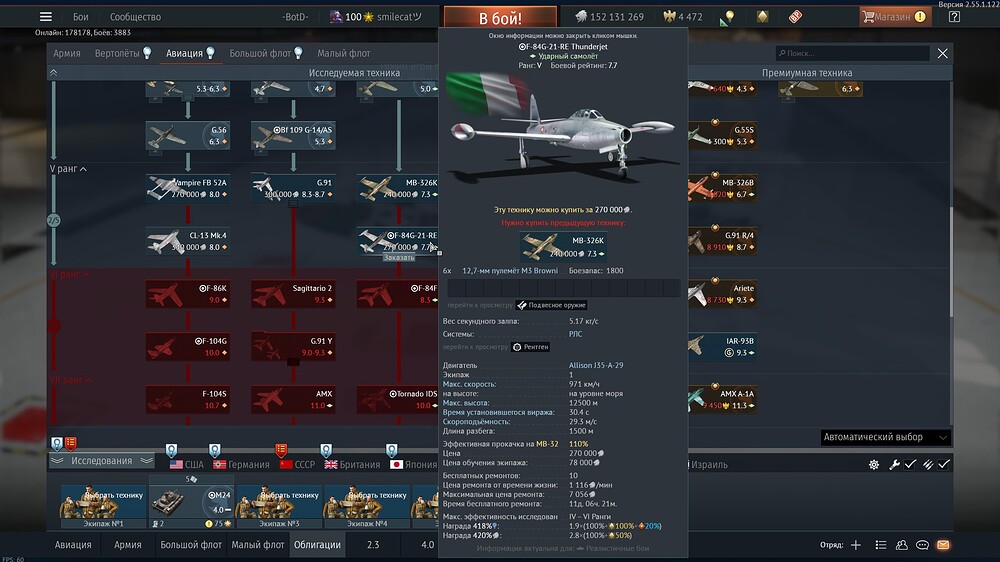
Task: Open Автоматический выбор dropdown
Action: coord(885,438)
